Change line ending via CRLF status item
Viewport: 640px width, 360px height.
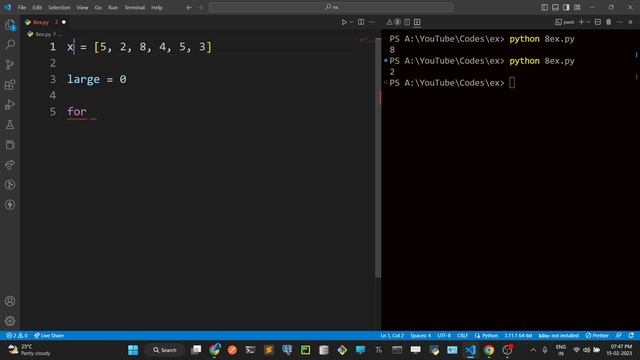pyautogui.click(x=462, y=336)
